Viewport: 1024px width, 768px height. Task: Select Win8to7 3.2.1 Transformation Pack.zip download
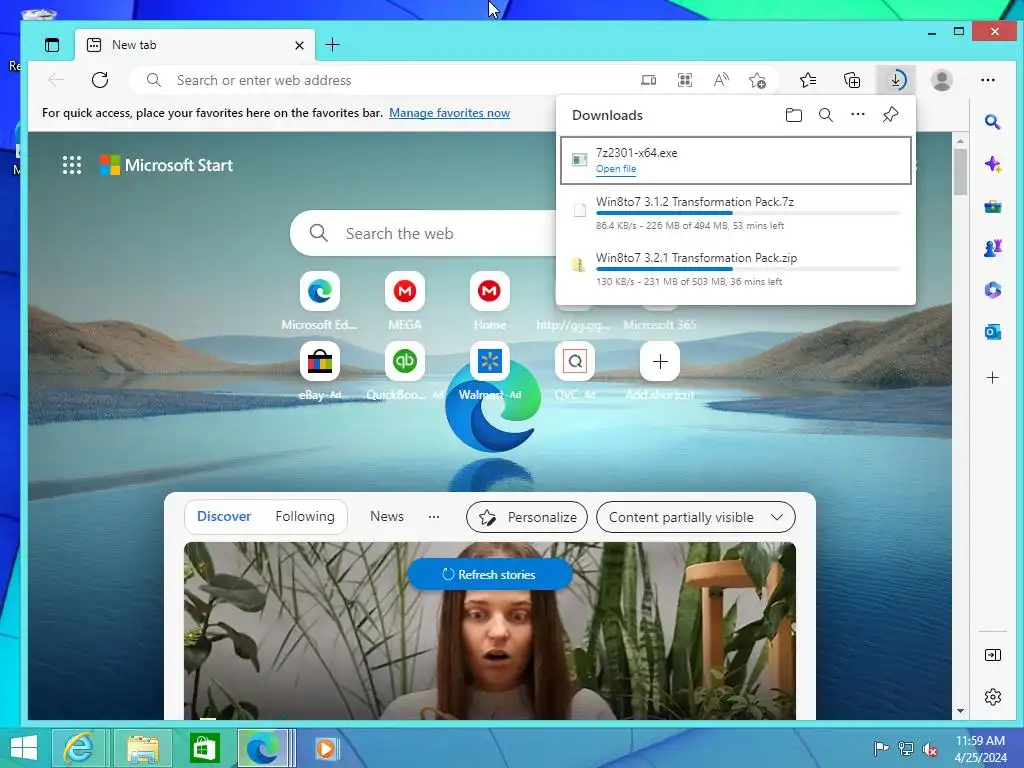736,269
